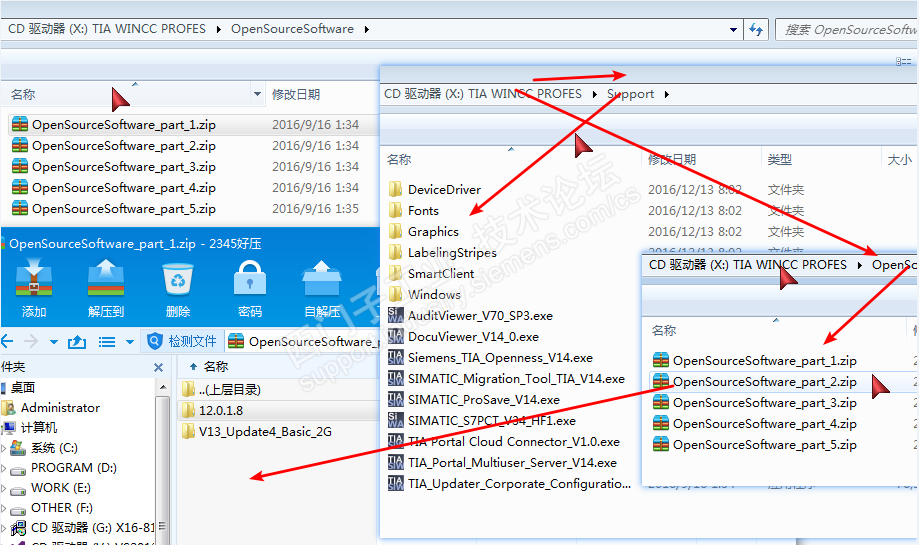Select SIMATIC_S7PCT_V34_HF1.exe
The image size is (919, 545).
[x=482, y=421]
